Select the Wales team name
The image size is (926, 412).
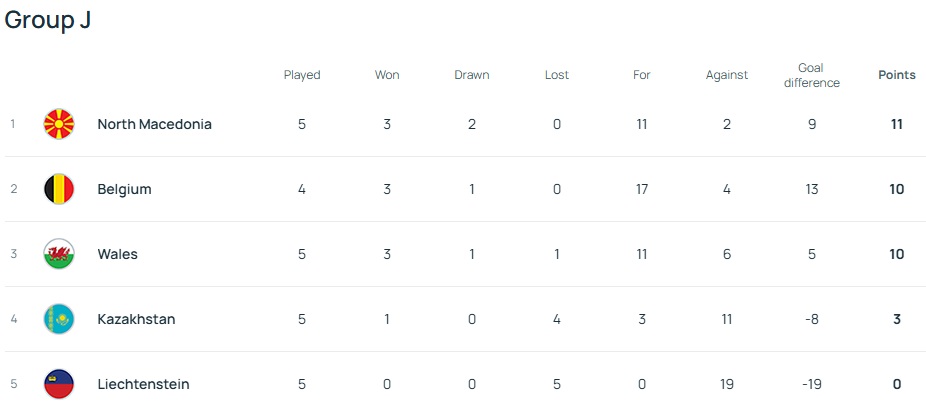click(x=117, y=254)
